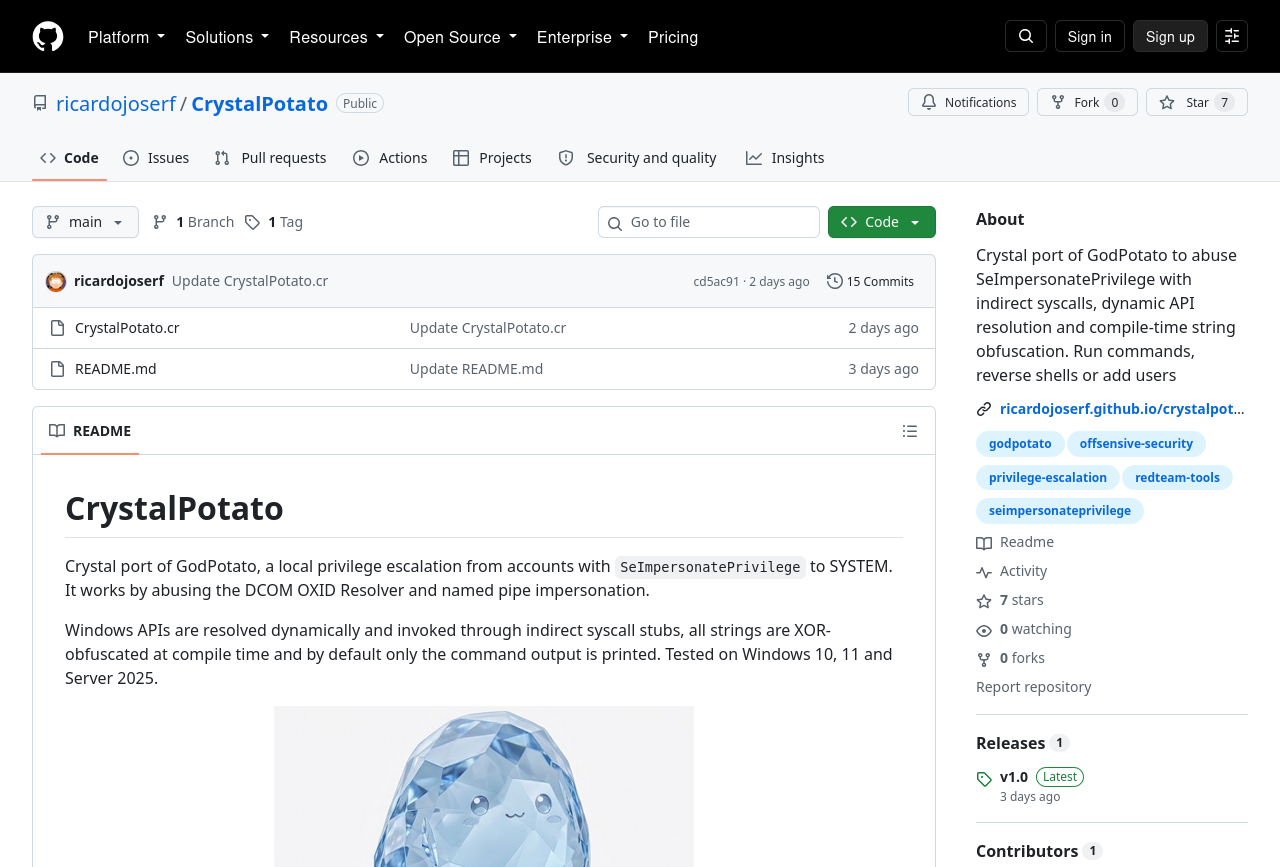Click the Go to file search field
The image size is (1280, 867).
coord(709,222)
